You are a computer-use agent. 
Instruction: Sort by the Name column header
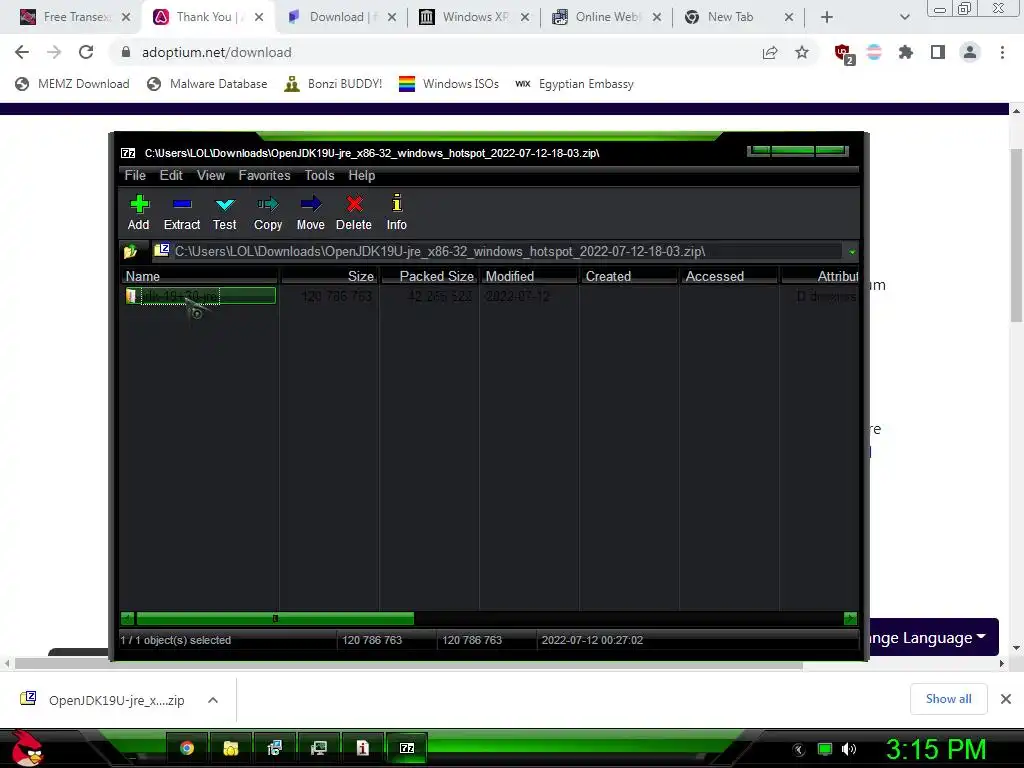click(200, 276)
